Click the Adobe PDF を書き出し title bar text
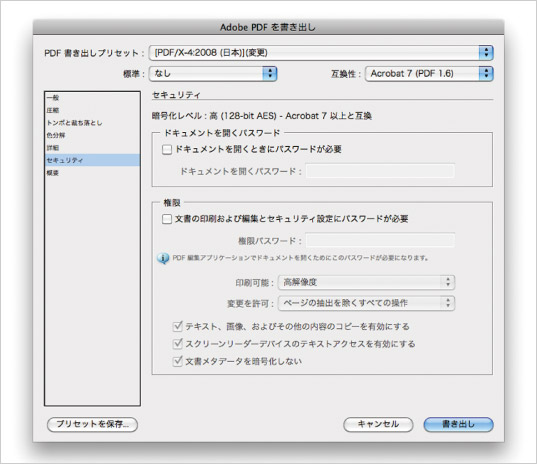 click(x=268, y=27)
